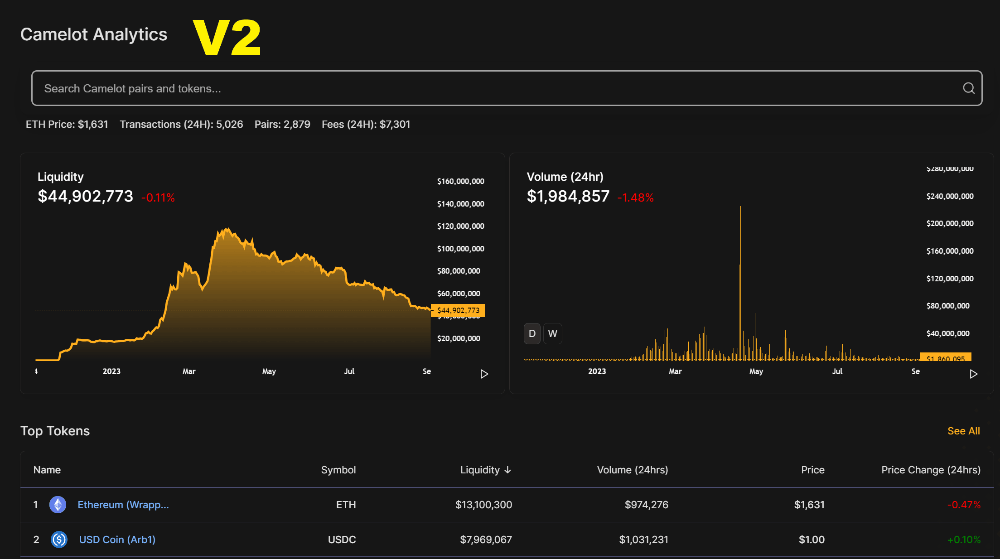The image size is (1000, 559).
Task: Sort tokens by Price Change (24hrs) column
Action: click(930, 470)
